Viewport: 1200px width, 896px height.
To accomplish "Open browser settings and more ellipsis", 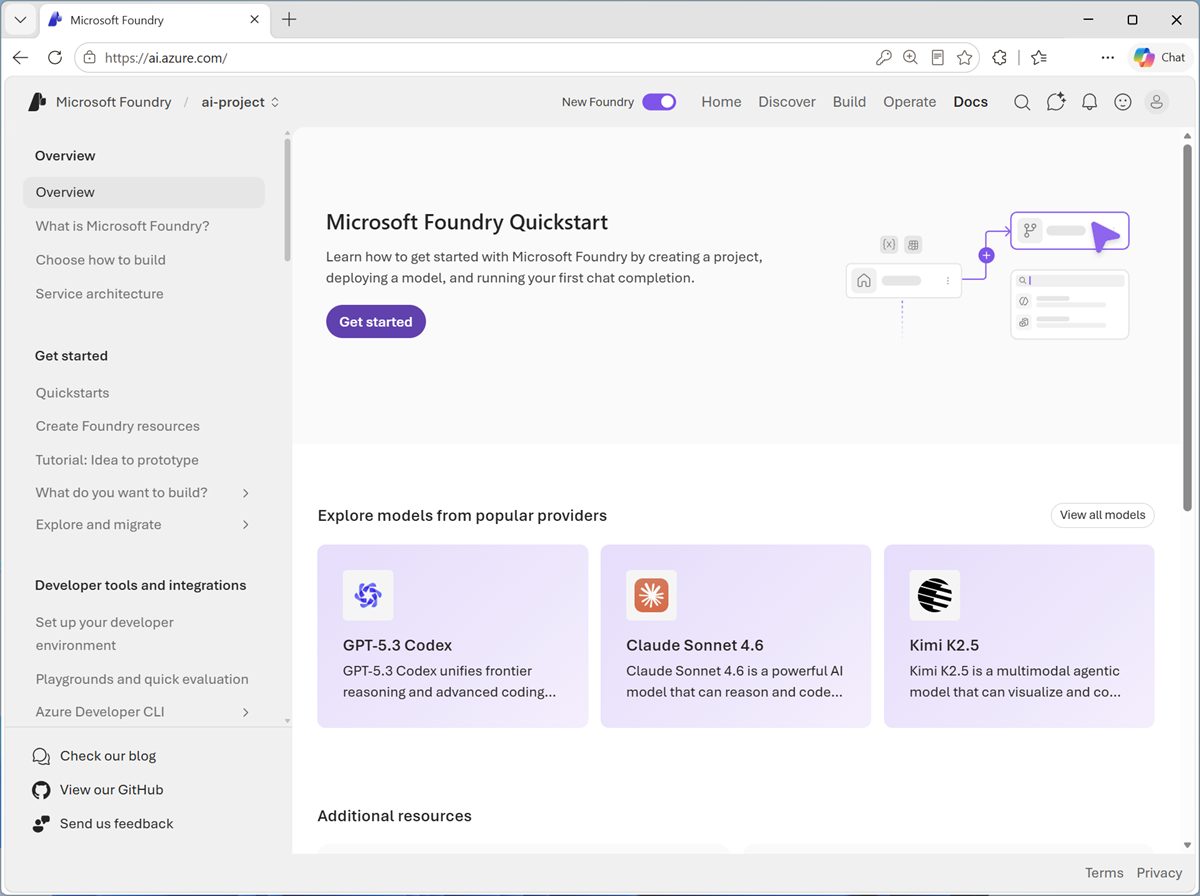I will coord(1107,58).
